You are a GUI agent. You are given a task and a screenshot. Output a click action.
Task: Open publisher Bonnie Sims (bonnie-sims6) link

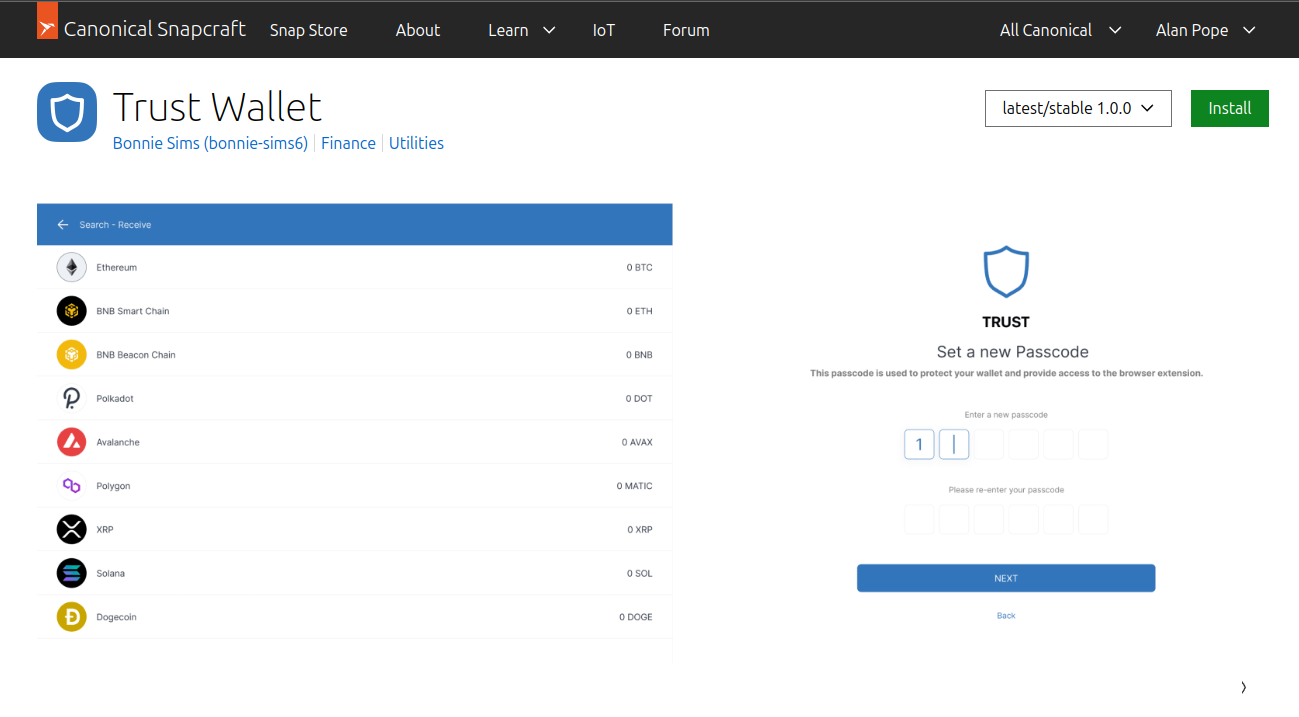coord(210,143)
